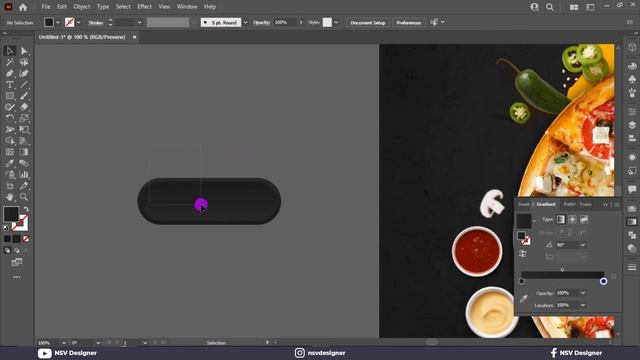This screenshot has height=360, width=640.
Task: Select the Rotate tool
Action: click(x=10, y=118)
